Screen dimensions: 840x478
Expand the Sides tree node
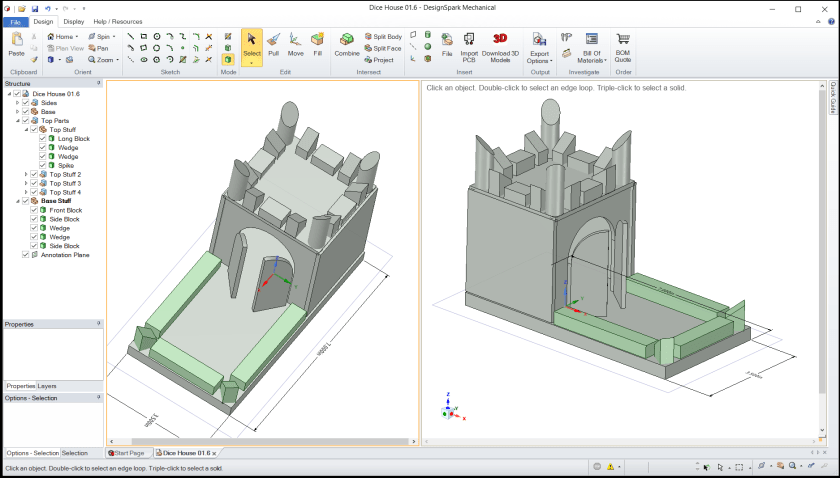coord(17,102)
